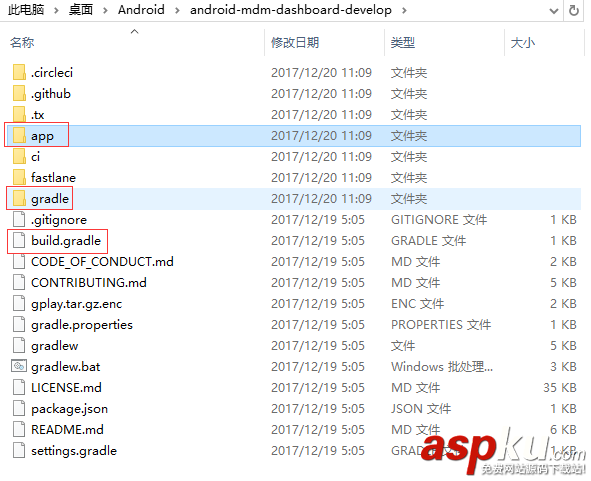Select the gradle.properties file name

coord(82,325)
